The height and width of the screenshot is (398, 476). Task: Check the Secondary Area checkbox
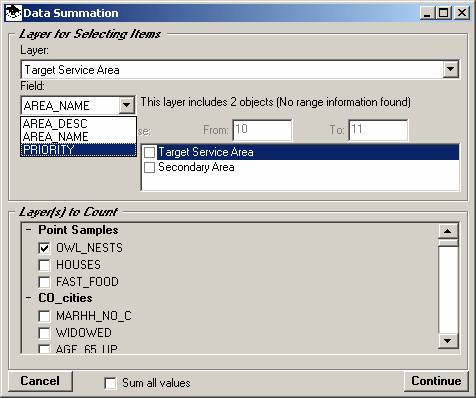coord(149,167)
